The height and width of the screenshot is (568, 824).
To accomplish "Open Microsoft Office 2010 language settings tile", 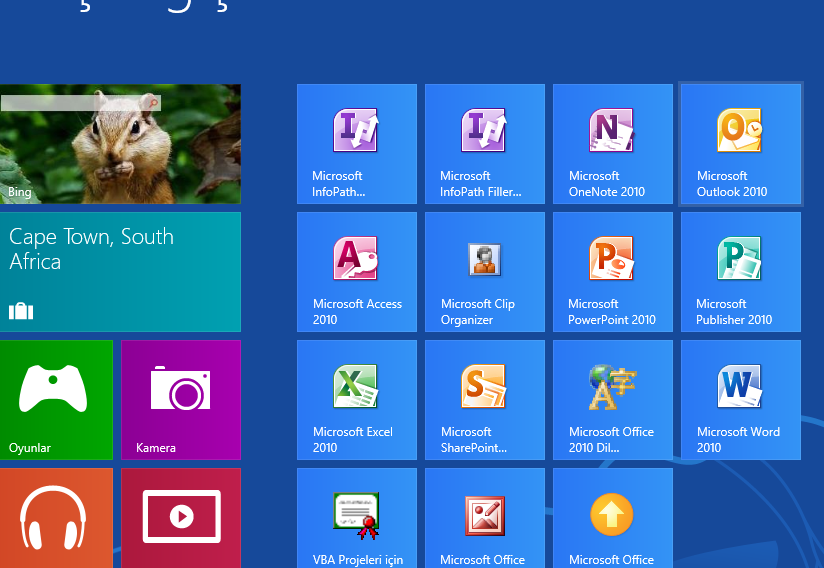I will 612,400.
